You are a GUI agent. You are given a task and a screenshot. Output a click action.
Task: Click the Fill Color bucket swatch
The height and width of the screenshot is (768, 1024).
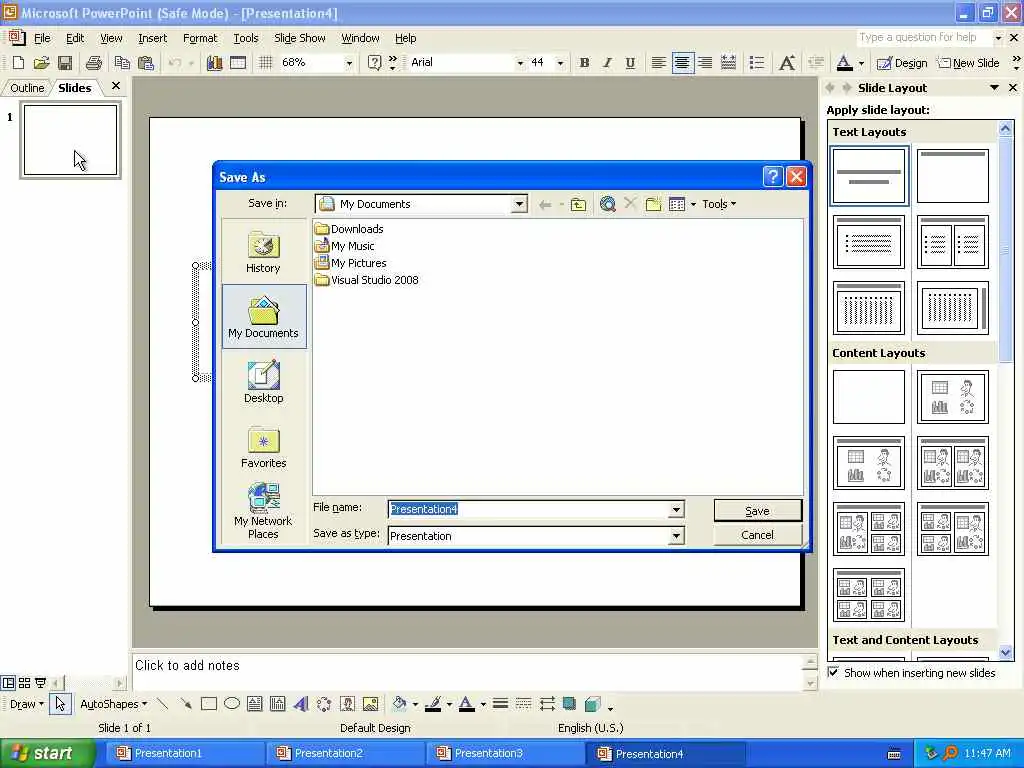click(x=399, y=704)
